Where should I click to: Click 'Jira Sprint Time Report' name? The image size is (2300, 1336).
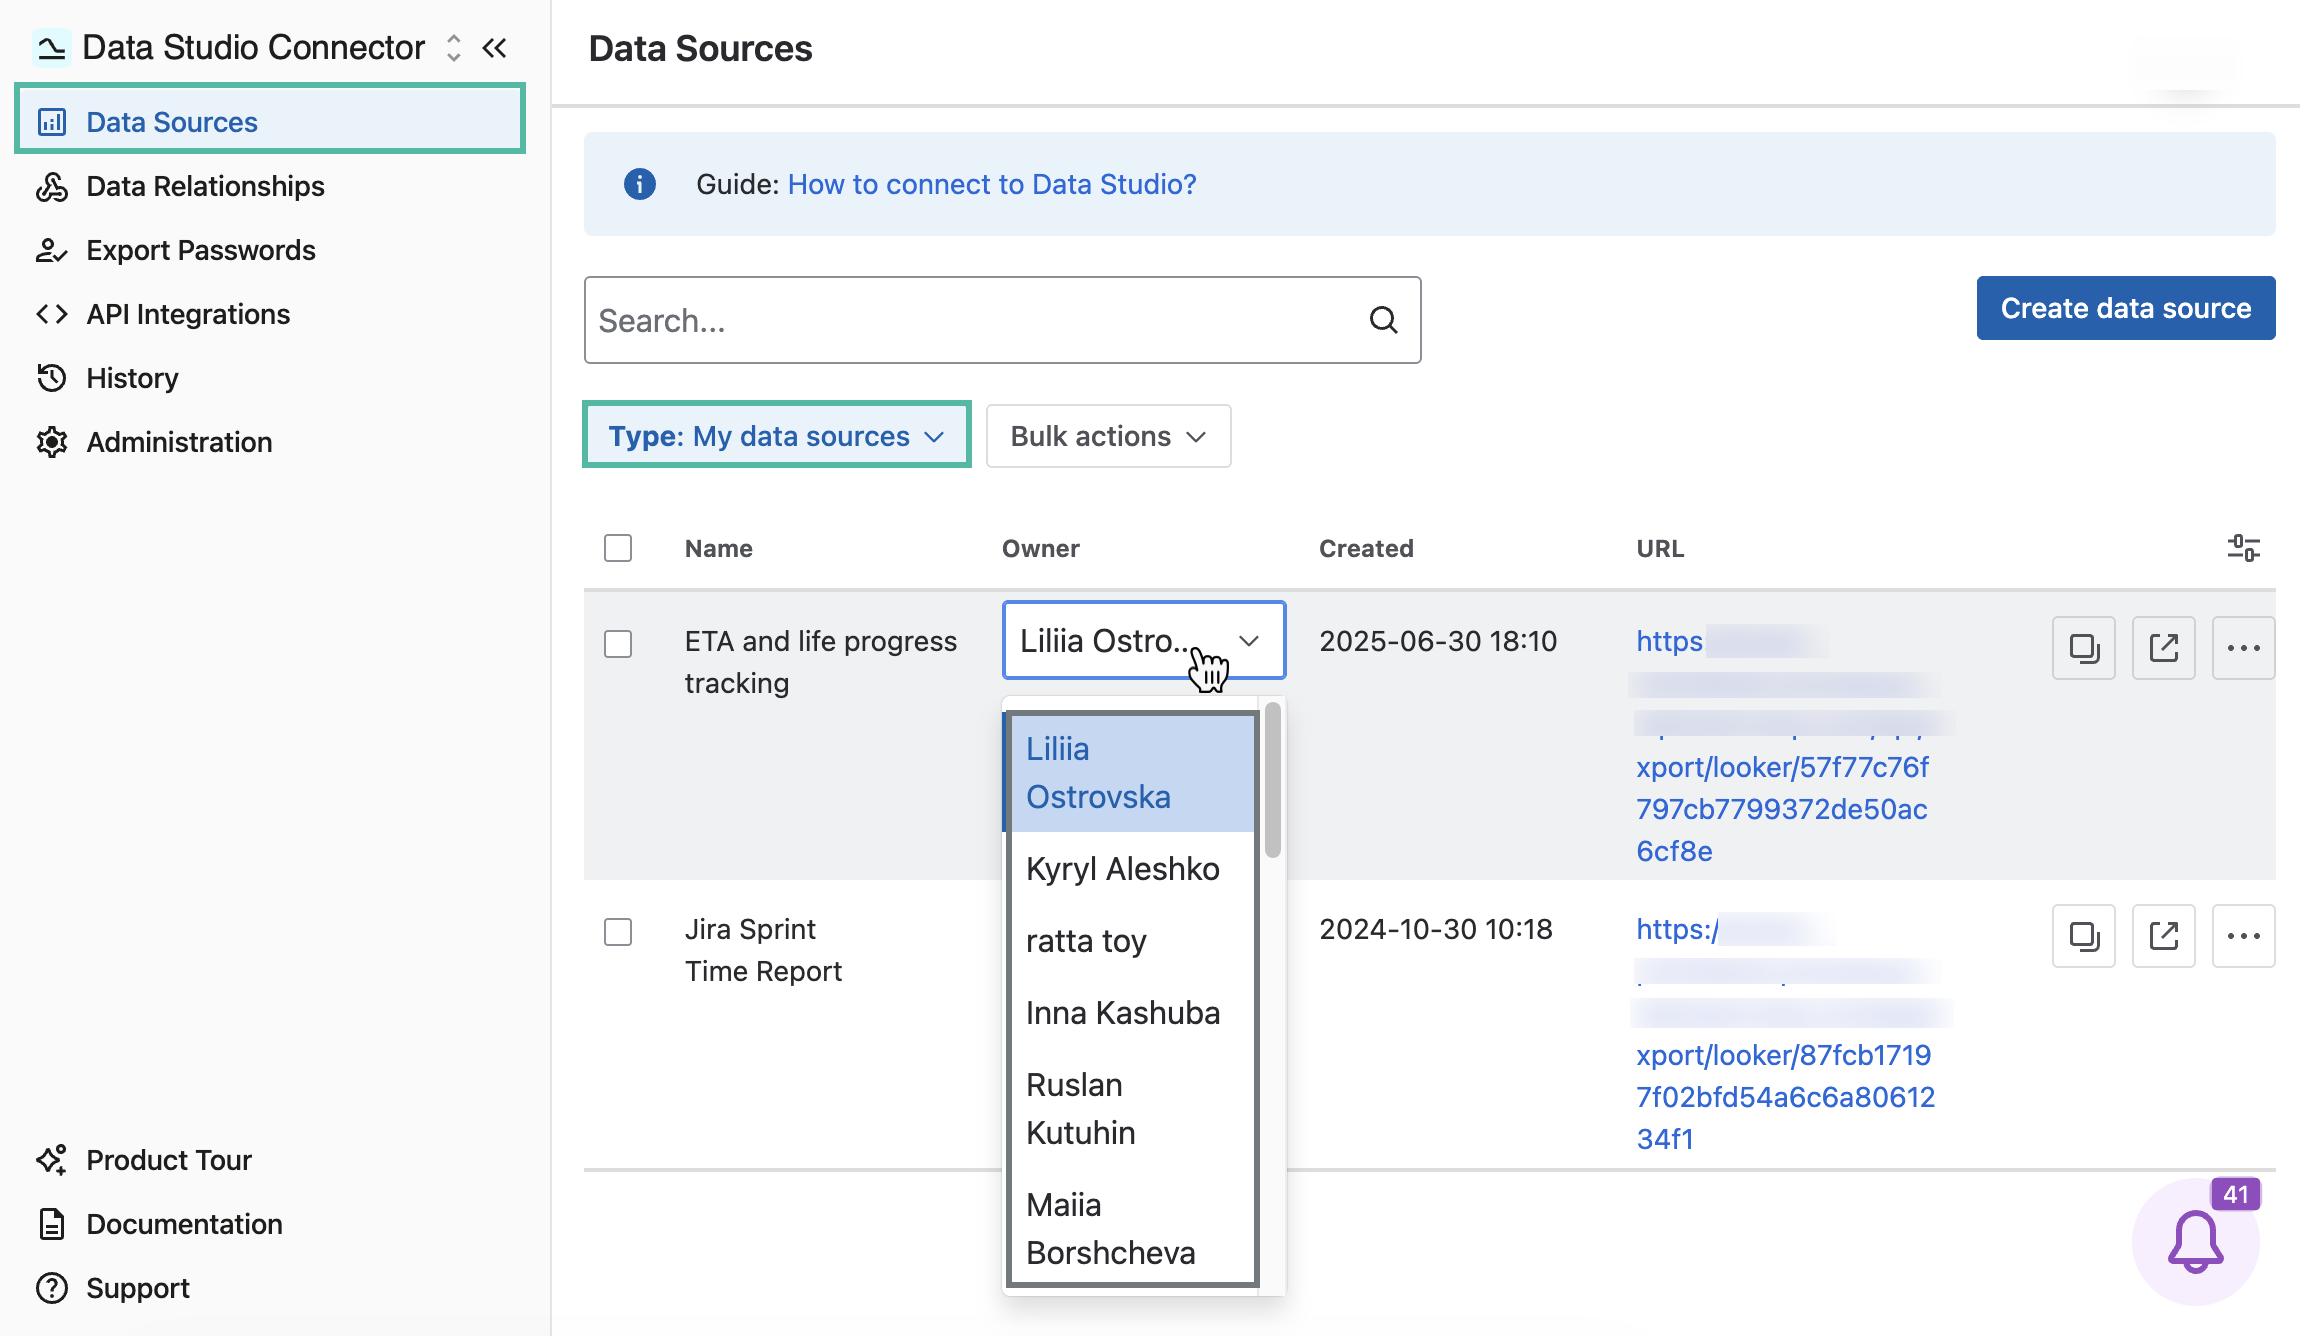(x=763, y=950)
